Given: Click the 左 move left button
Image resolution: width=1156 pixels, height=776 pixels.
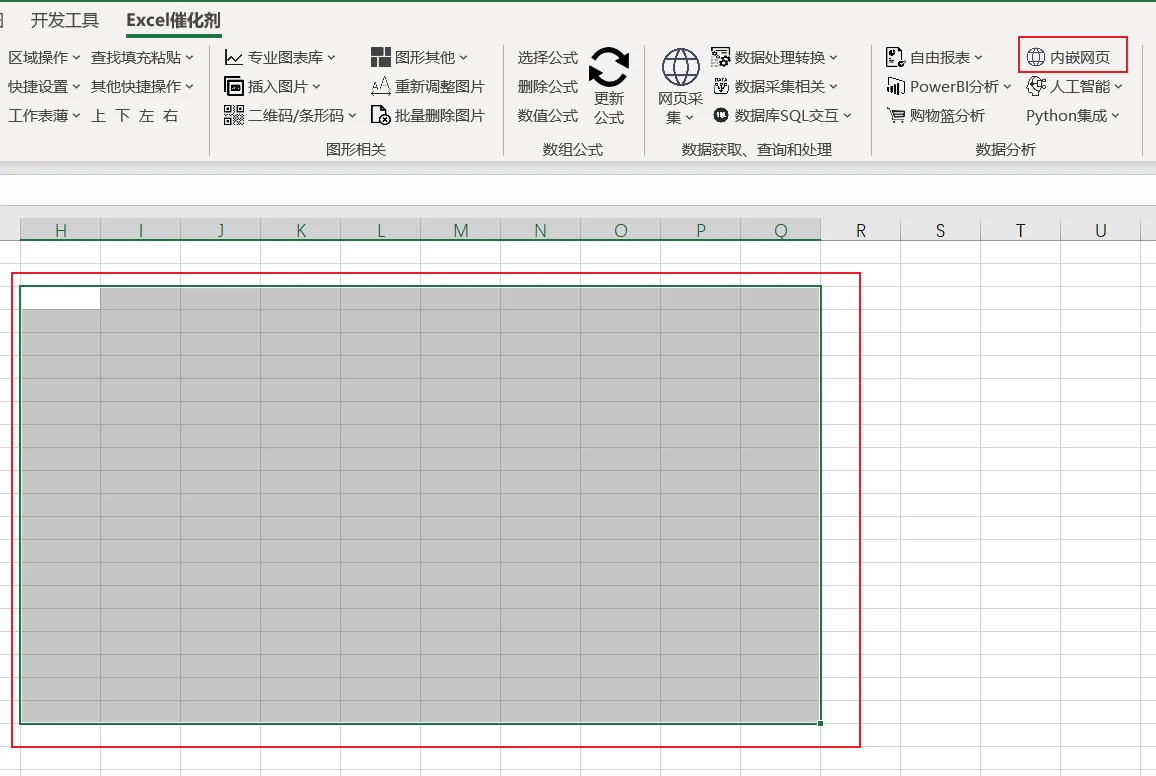Looking at the screenshot, I should (x=147, y=116).
